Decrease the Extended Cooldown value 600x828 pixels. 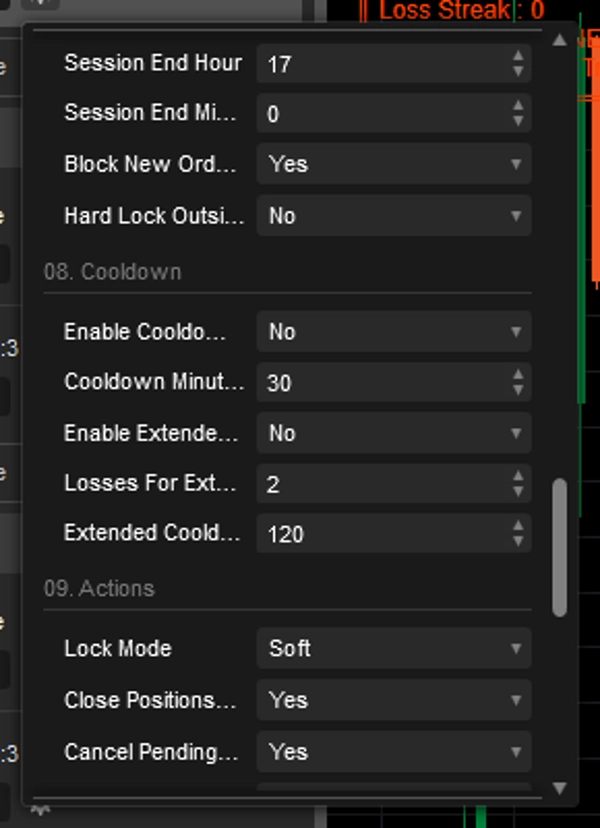click(518, 540)
